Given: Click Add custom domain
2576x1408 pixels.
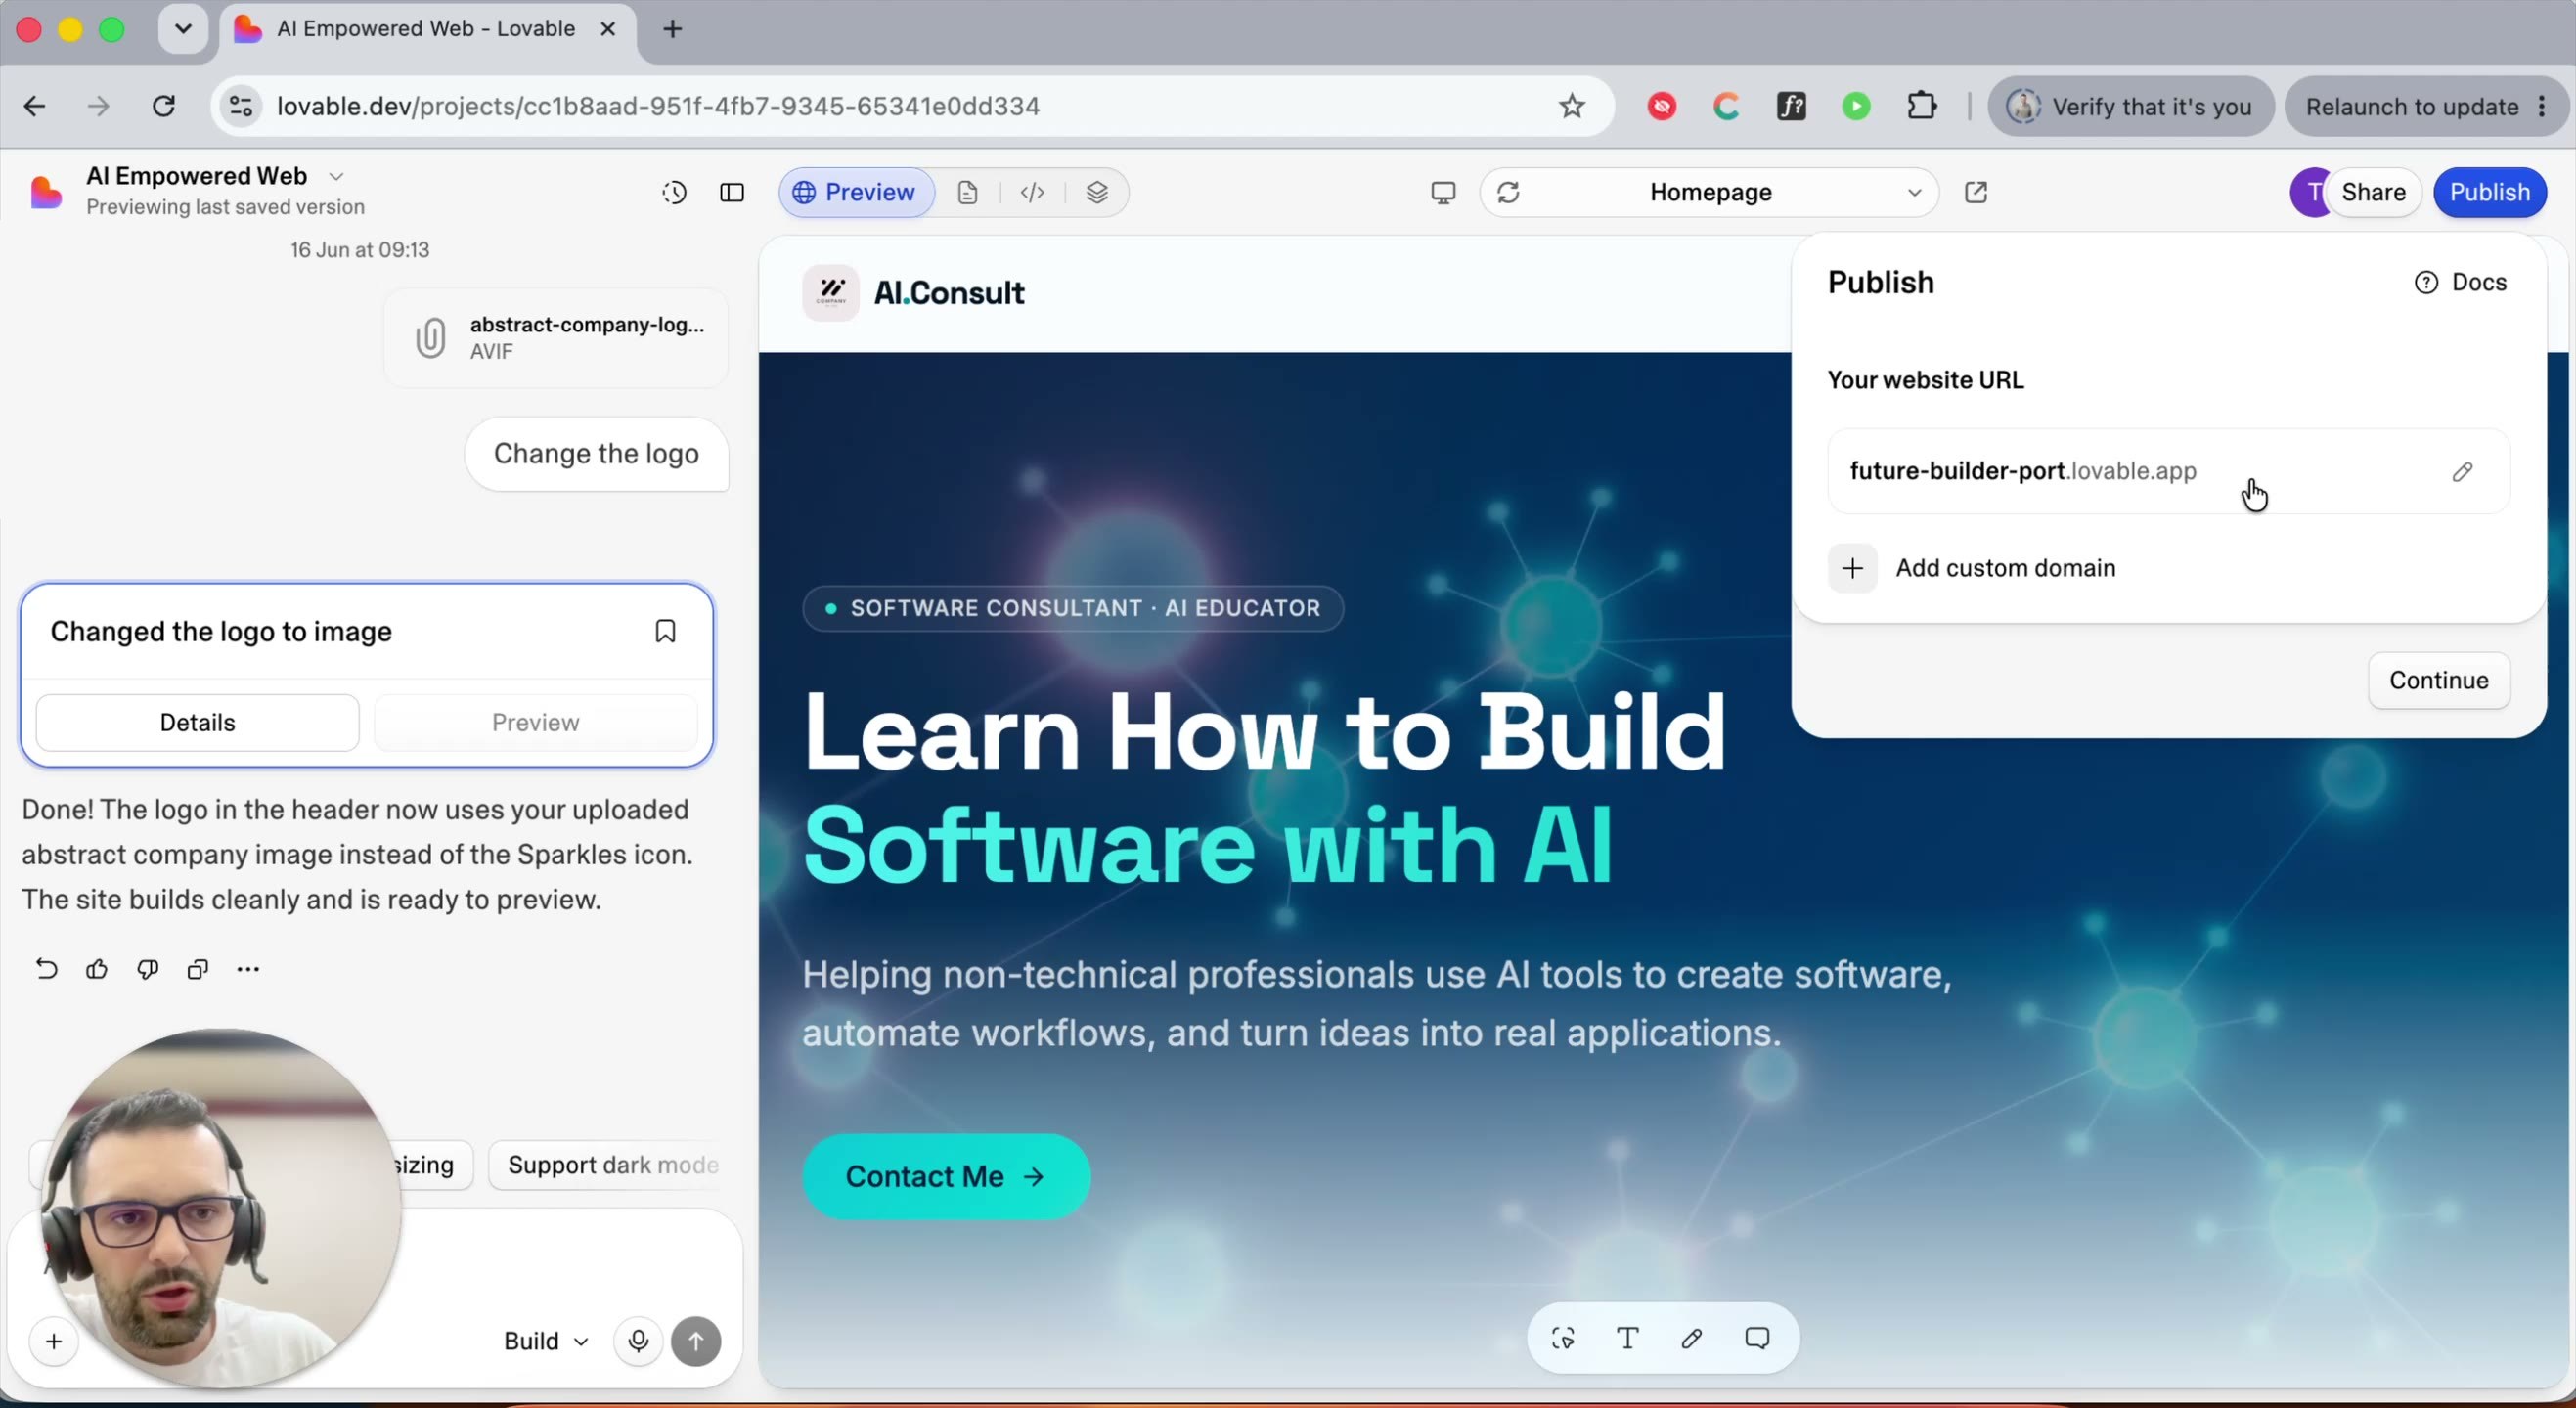Looking at the screenshot, I should pyautogui.click(x=1972, y=568).
